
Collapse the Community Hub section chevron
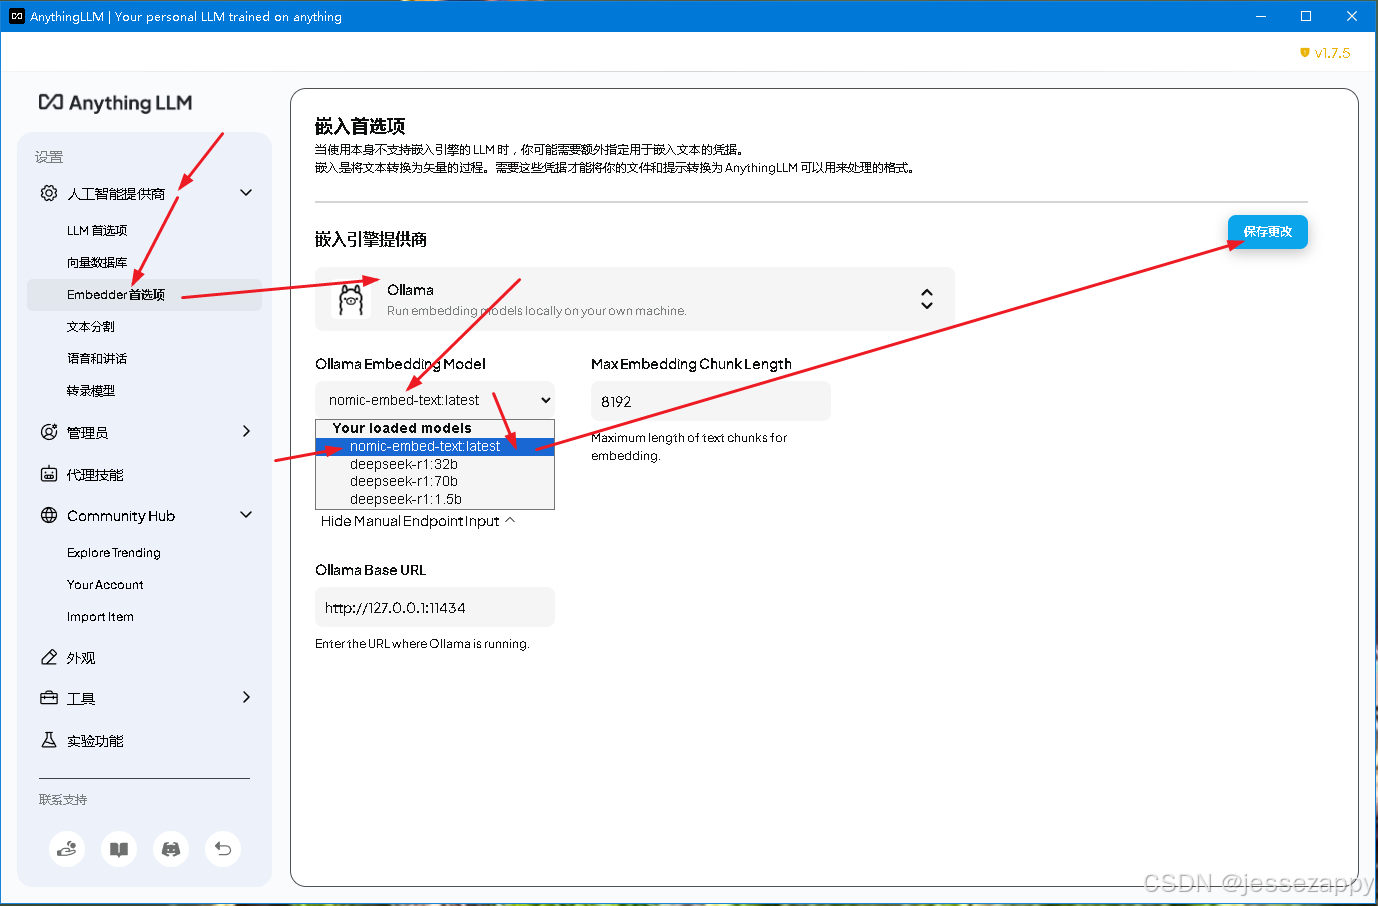246,515
